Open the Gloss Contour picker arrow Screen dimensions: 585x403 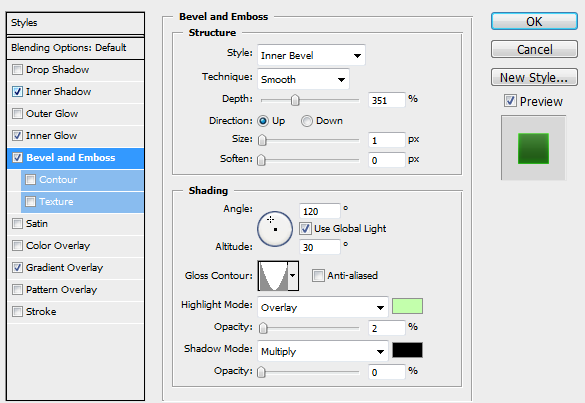pos(293,276)
